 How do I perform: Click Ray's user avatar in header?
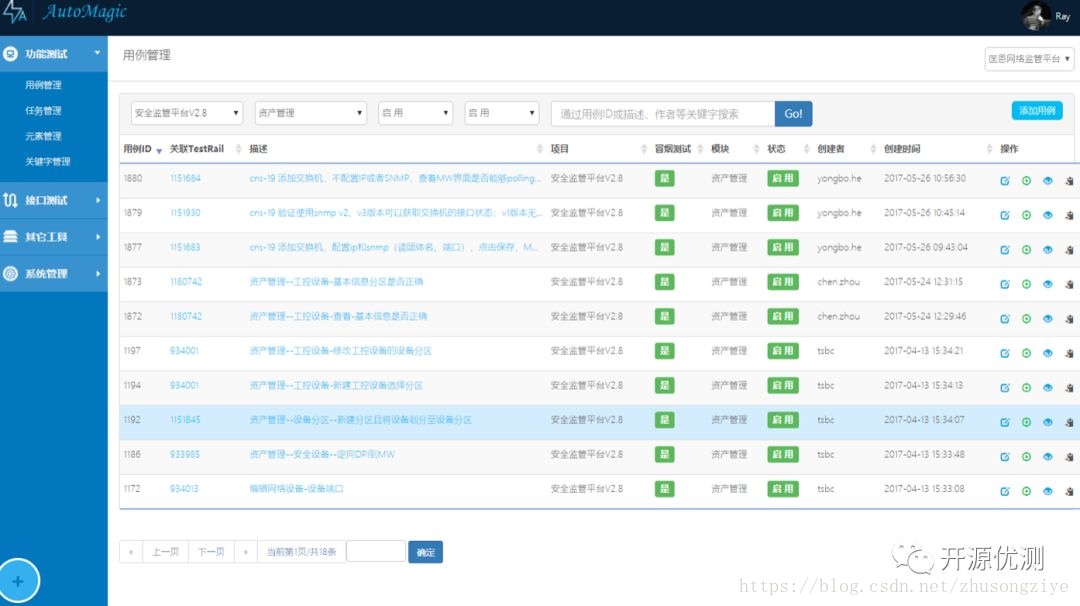point(1035,15)
